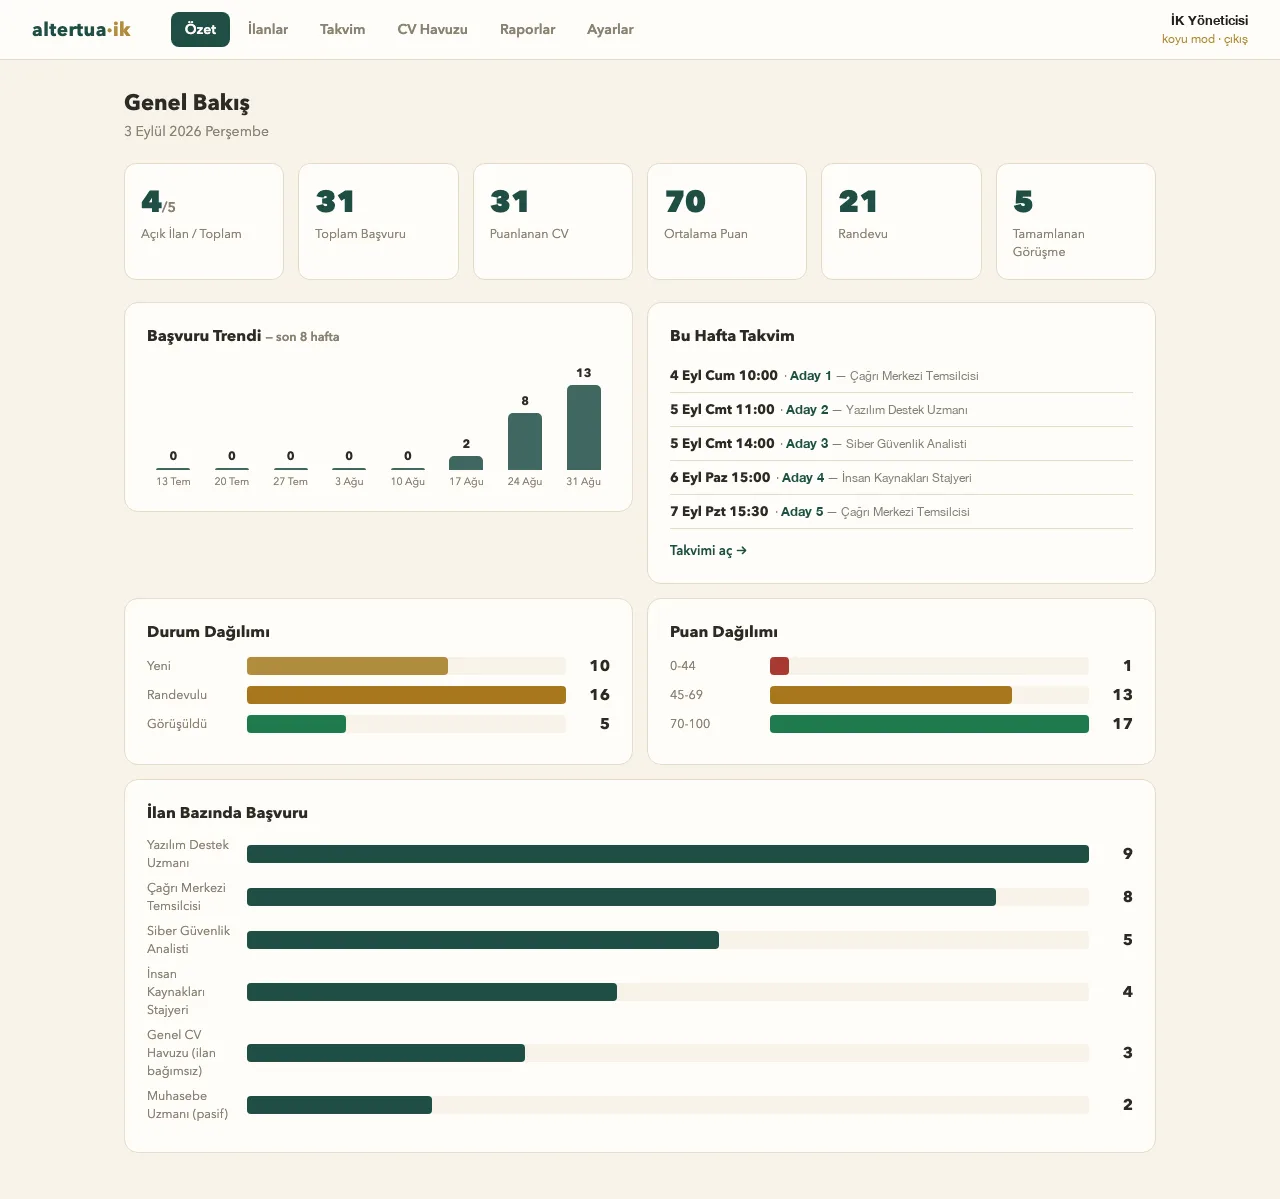
Task: Click the 31 Ağu trend bar
Action: point(584,427)
